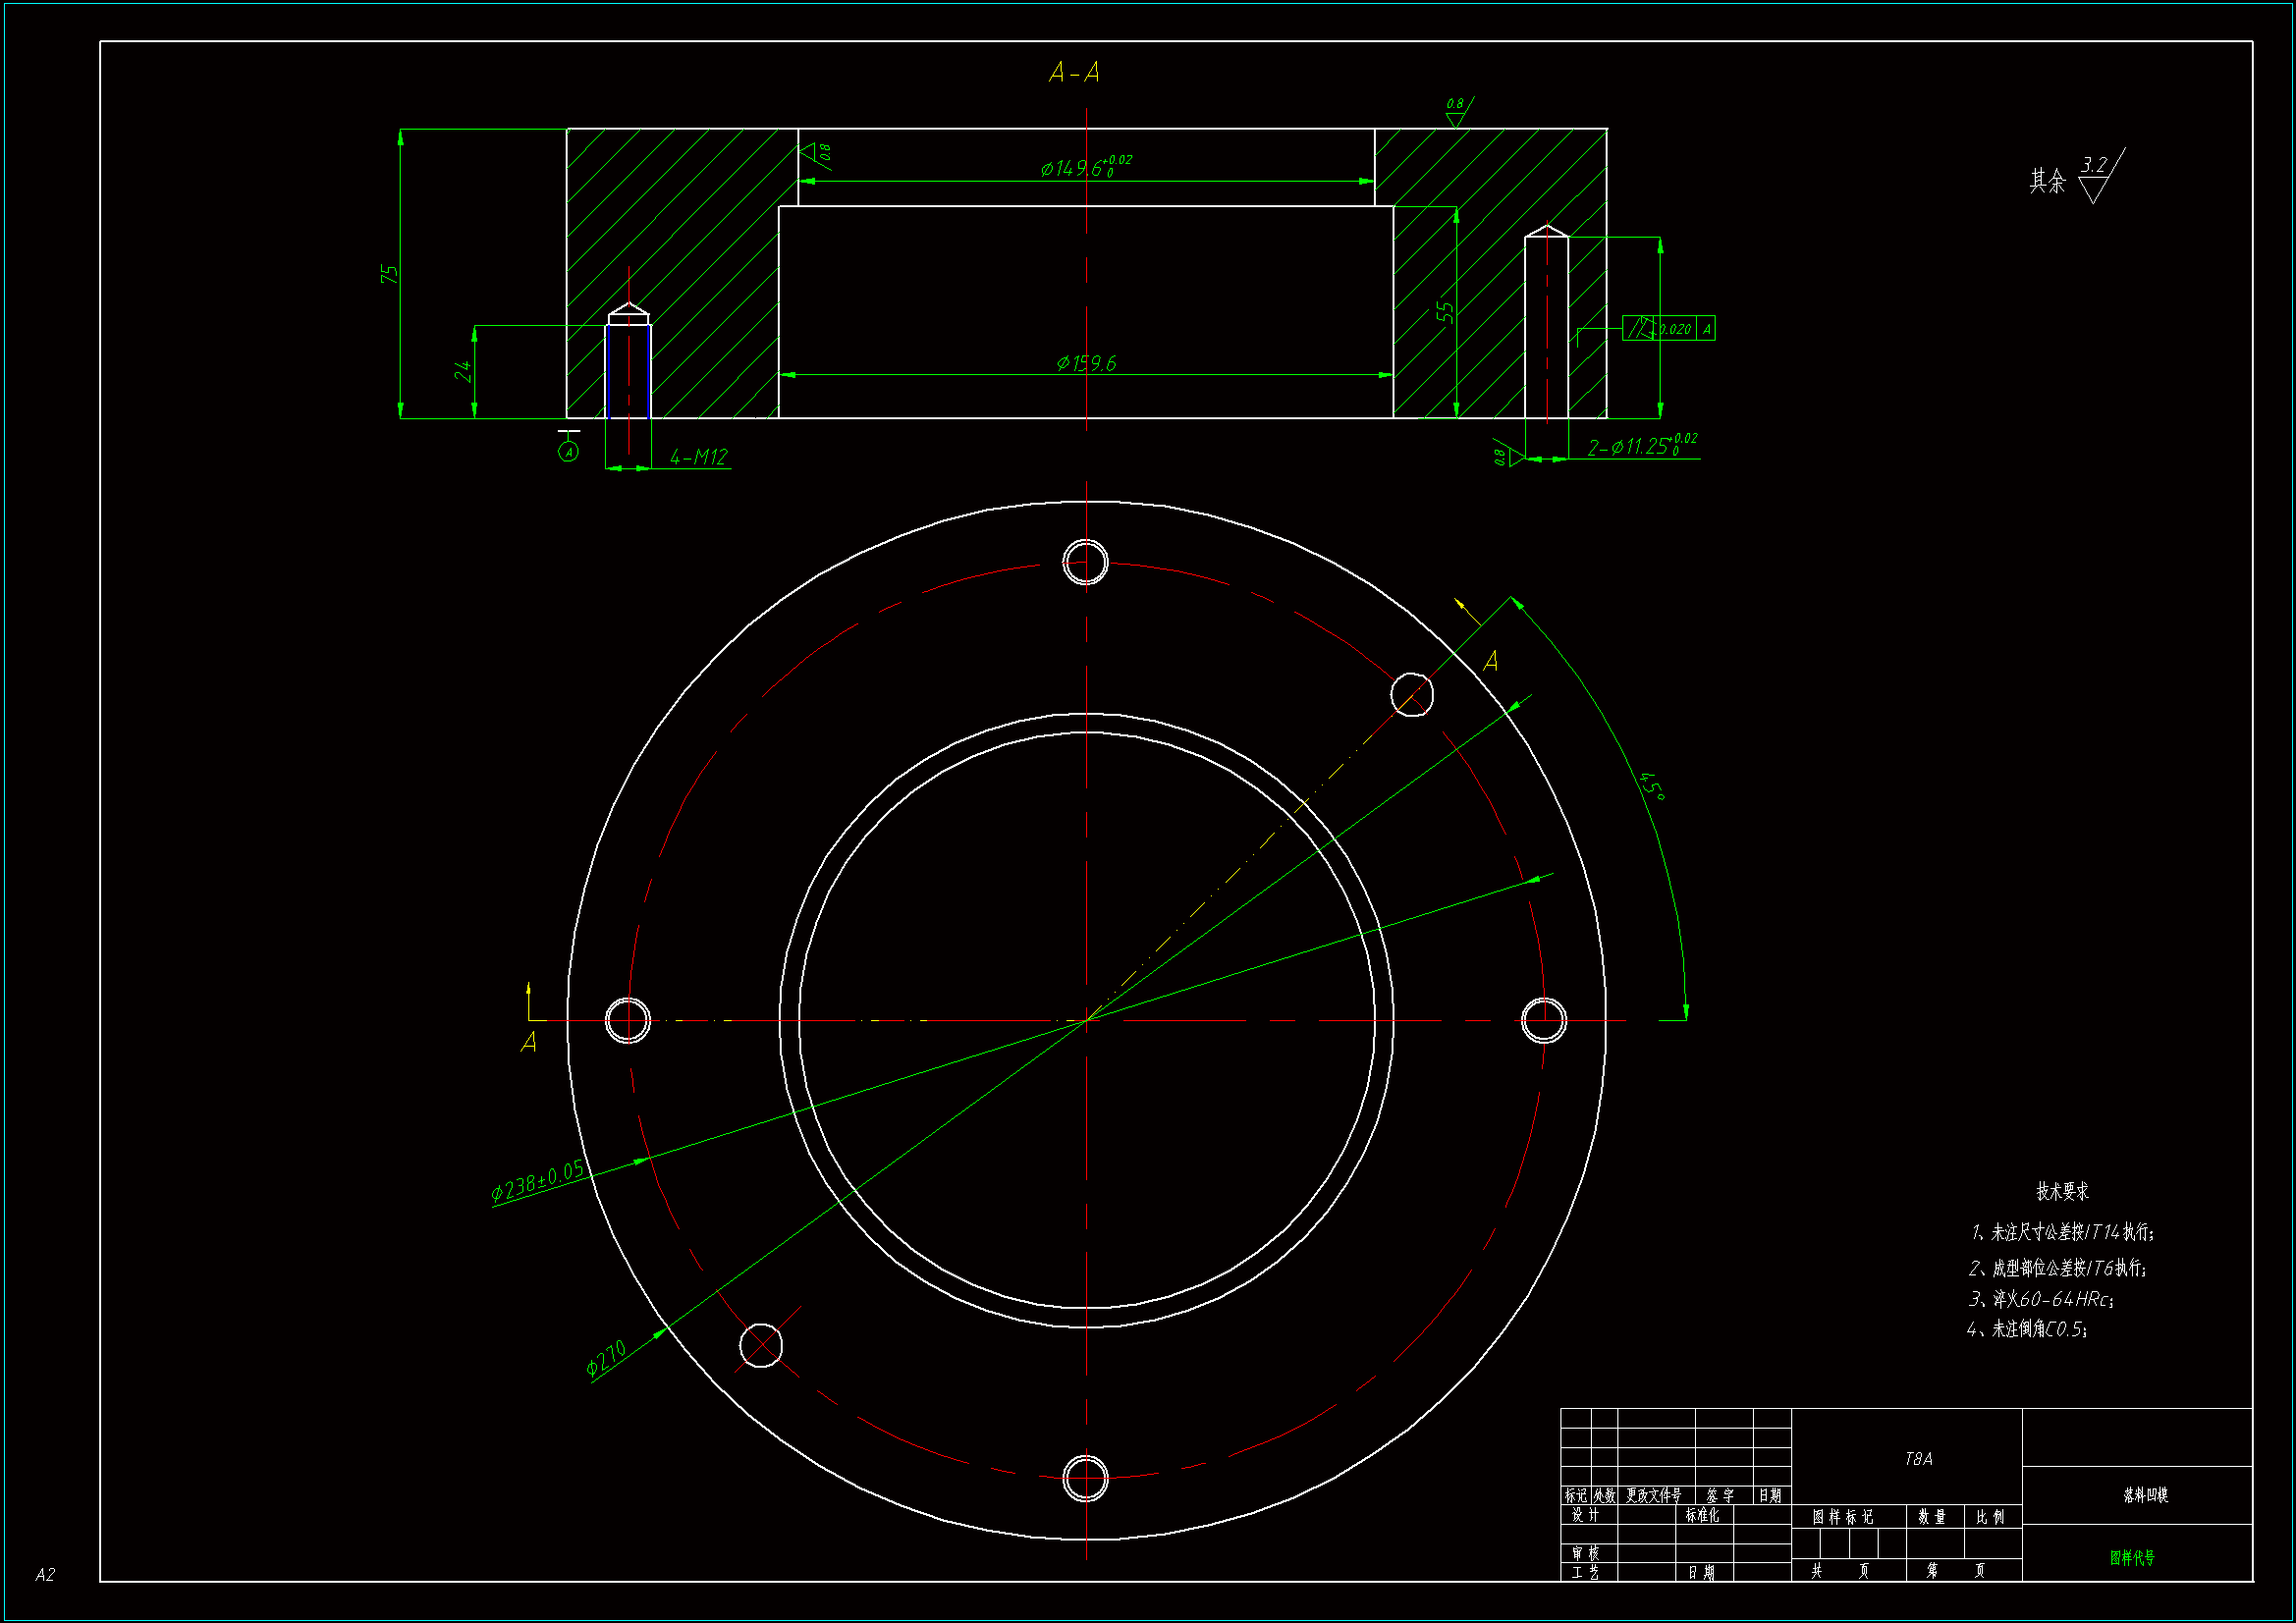Click the Φ238±0.05 bolt circle dimension
Viewport: 2296px width, 1623px height.
click(x=537, y=1182)
